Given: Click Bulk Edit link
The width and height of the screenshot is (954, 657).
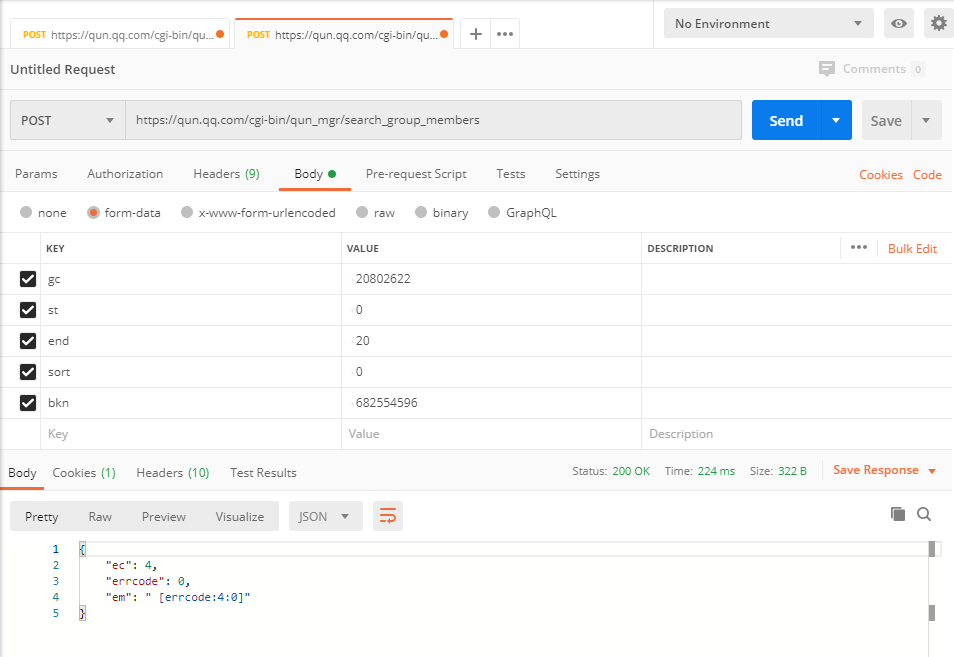Looking at the screenshot, I should point(912,248).
